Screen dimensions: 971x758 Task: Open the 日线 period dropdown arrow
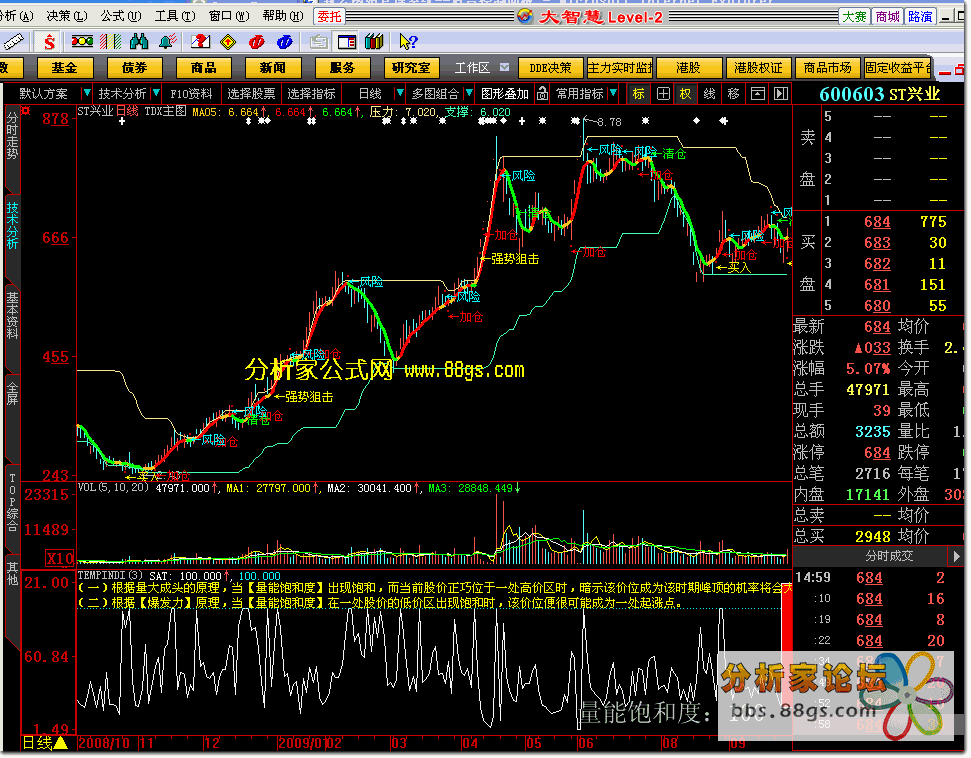click(x=400, y=94)
